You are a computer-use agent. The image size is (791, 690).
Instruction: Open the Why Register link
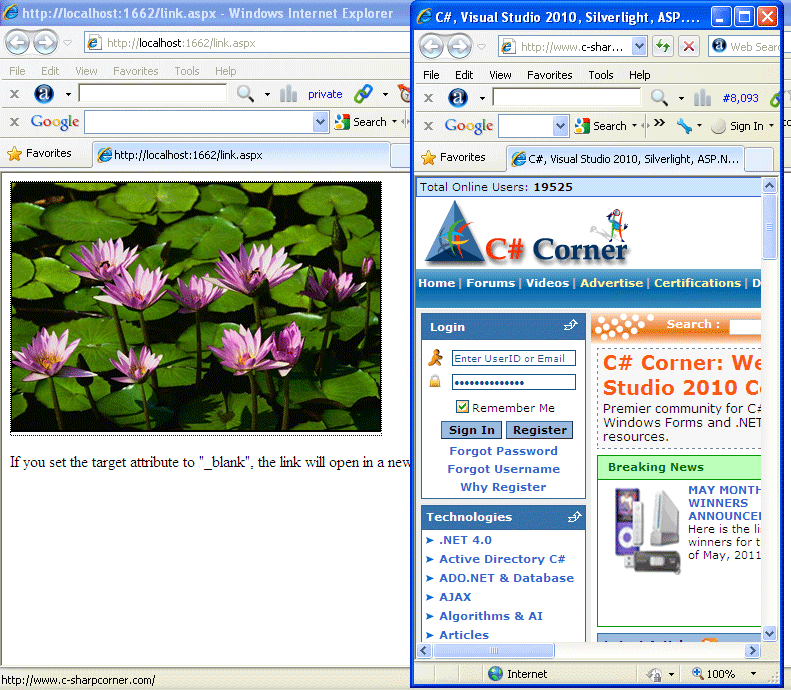(503, 487)
